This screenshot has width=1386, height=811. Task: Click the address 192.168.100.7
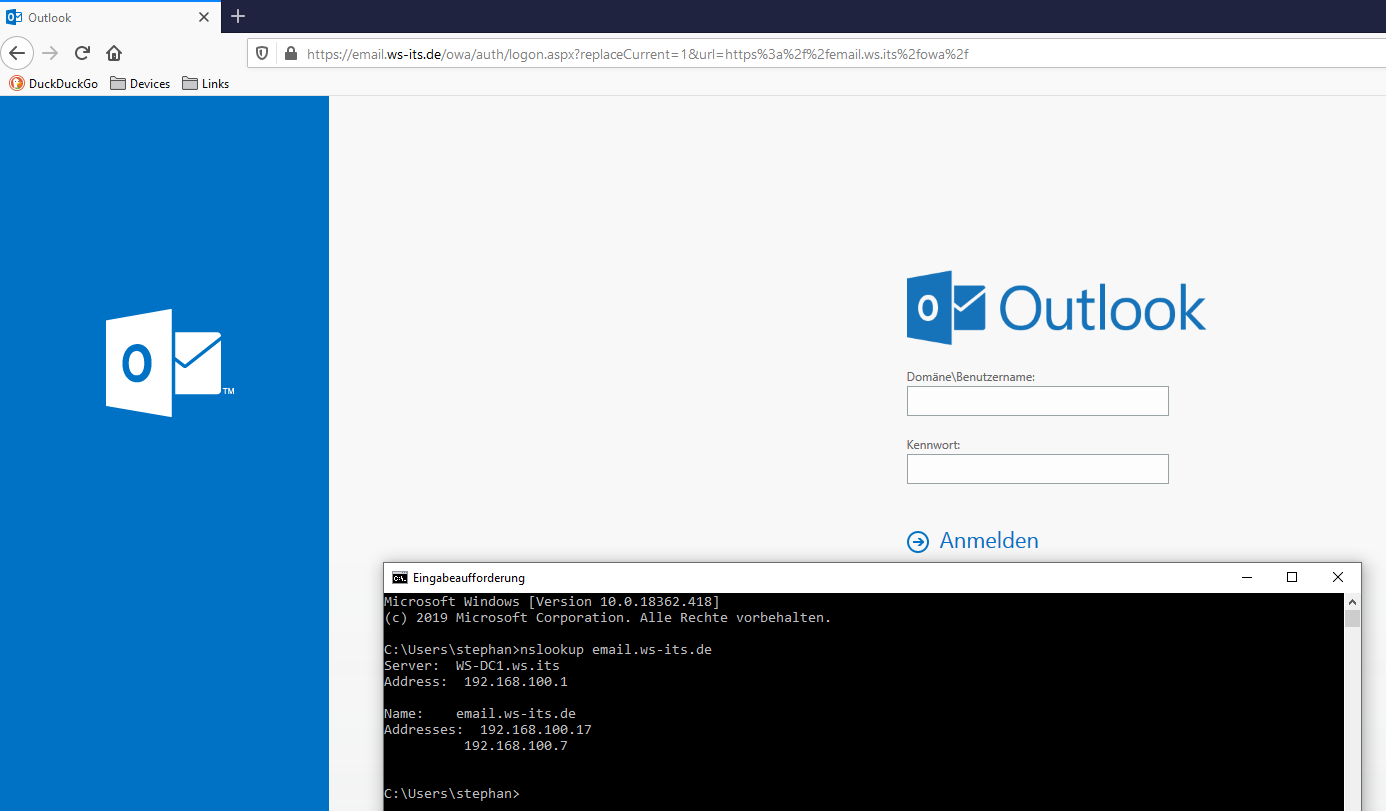(516, 746)
